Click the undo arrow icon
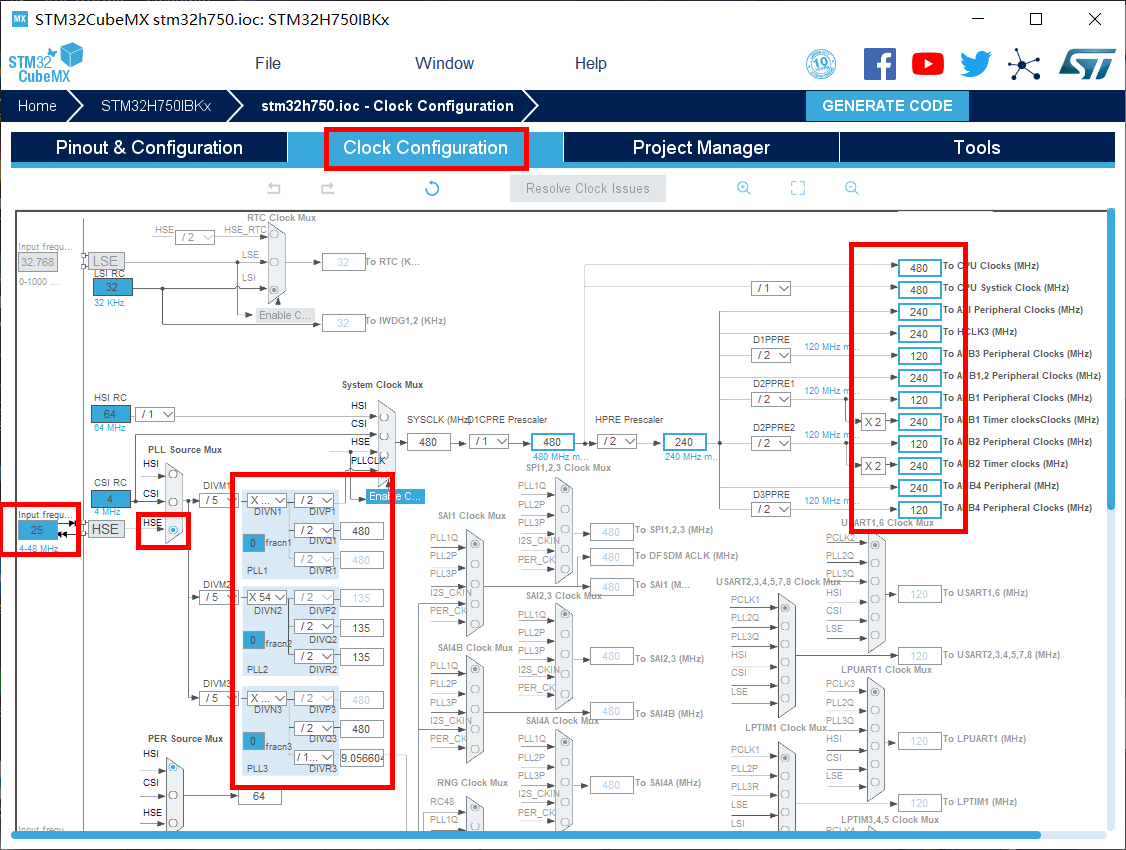Screen dimensions: 1126x850 (x=274, y=188)
